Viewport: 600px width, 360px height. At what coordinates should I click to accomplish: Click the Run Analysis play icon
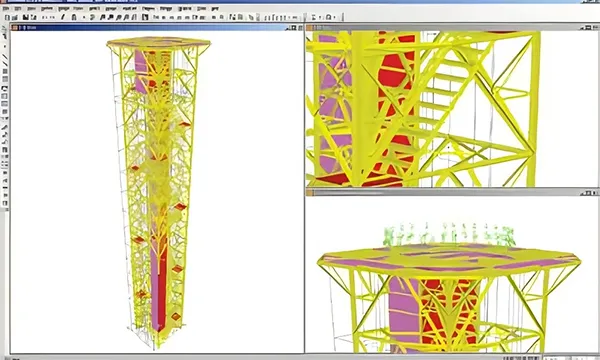pos(84,17)
